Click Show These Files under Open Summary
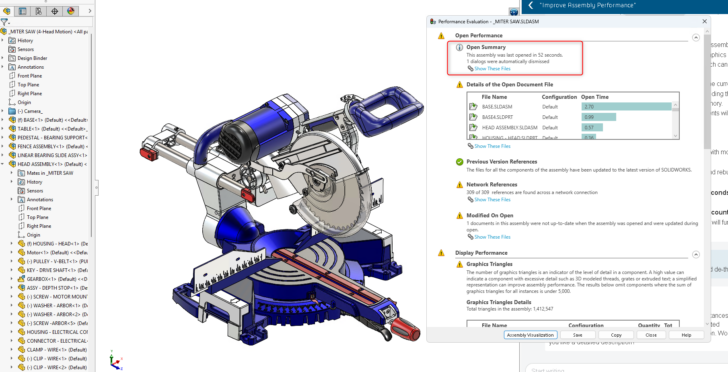728x372 pixels. (x=492, y=69)
